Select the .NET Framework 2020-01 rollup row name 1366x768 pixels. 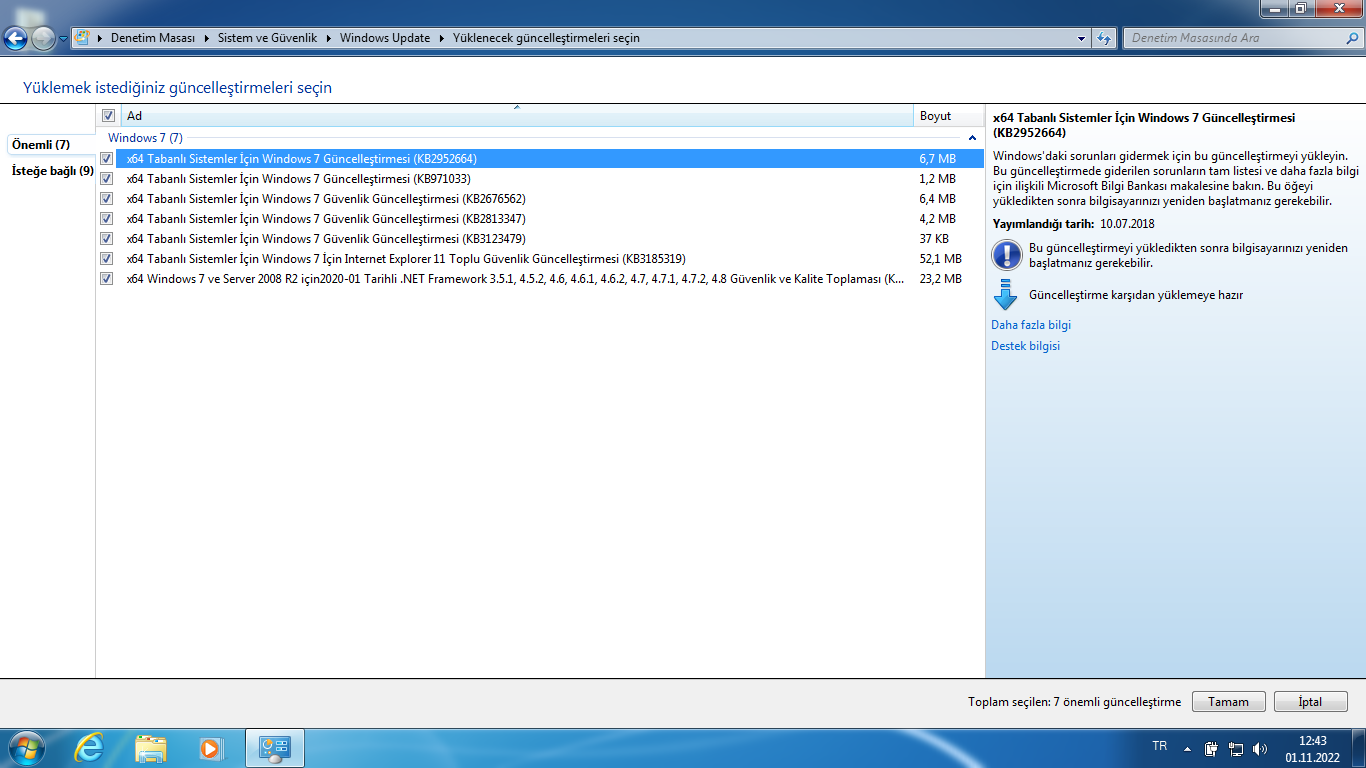point(516,278)
